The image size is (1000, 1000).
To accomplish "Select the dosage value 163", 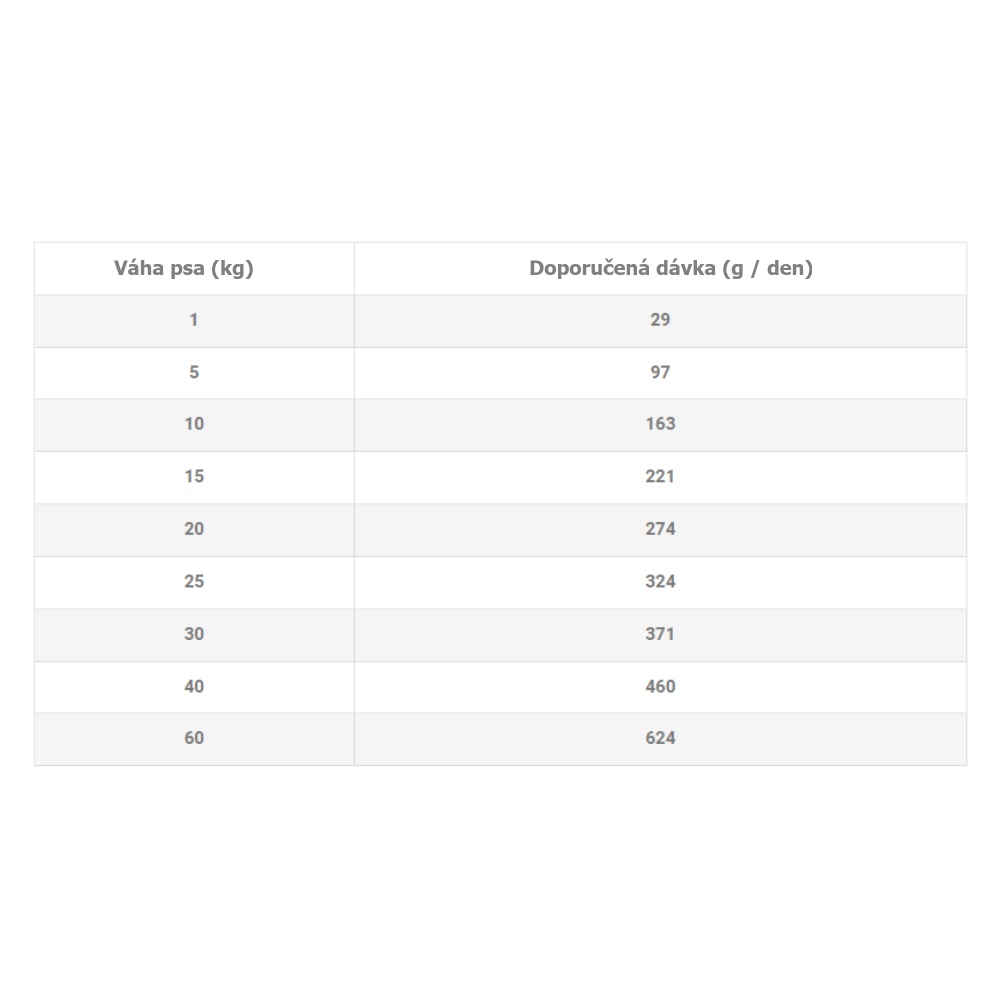I will [660, 424].
